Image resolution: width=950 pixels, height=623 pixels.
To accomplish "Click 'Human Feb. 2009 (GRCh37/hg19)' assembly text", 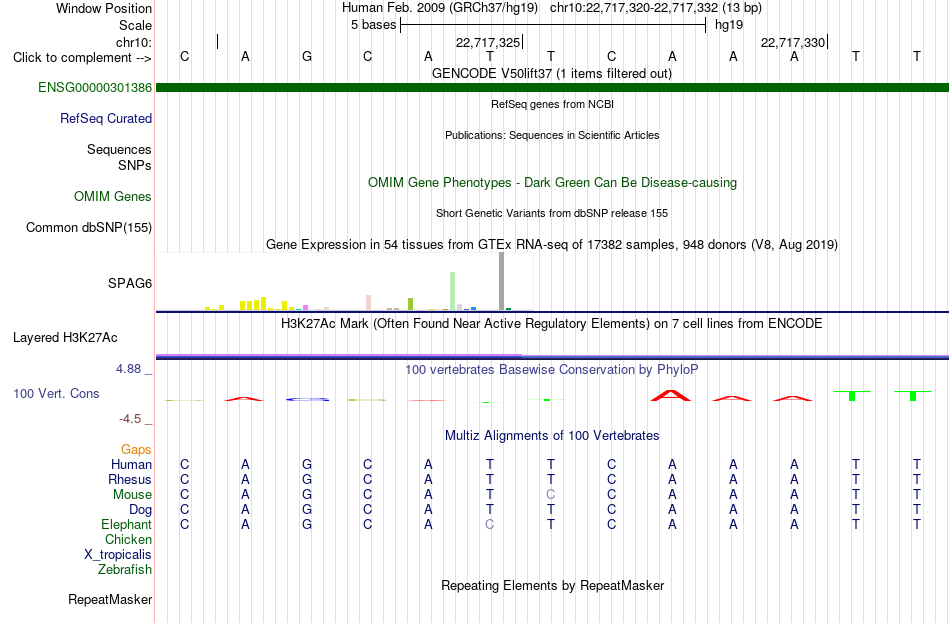I will coord(440,8).
